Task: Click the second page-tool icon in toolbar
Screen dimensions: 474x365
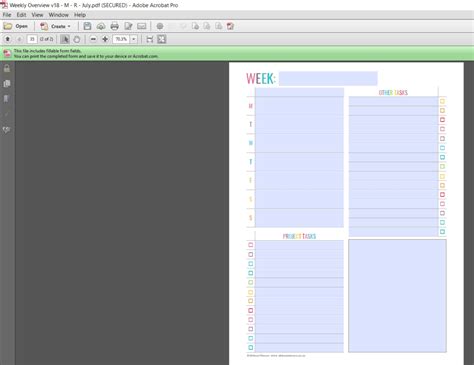Action: (x=207, y=26)
